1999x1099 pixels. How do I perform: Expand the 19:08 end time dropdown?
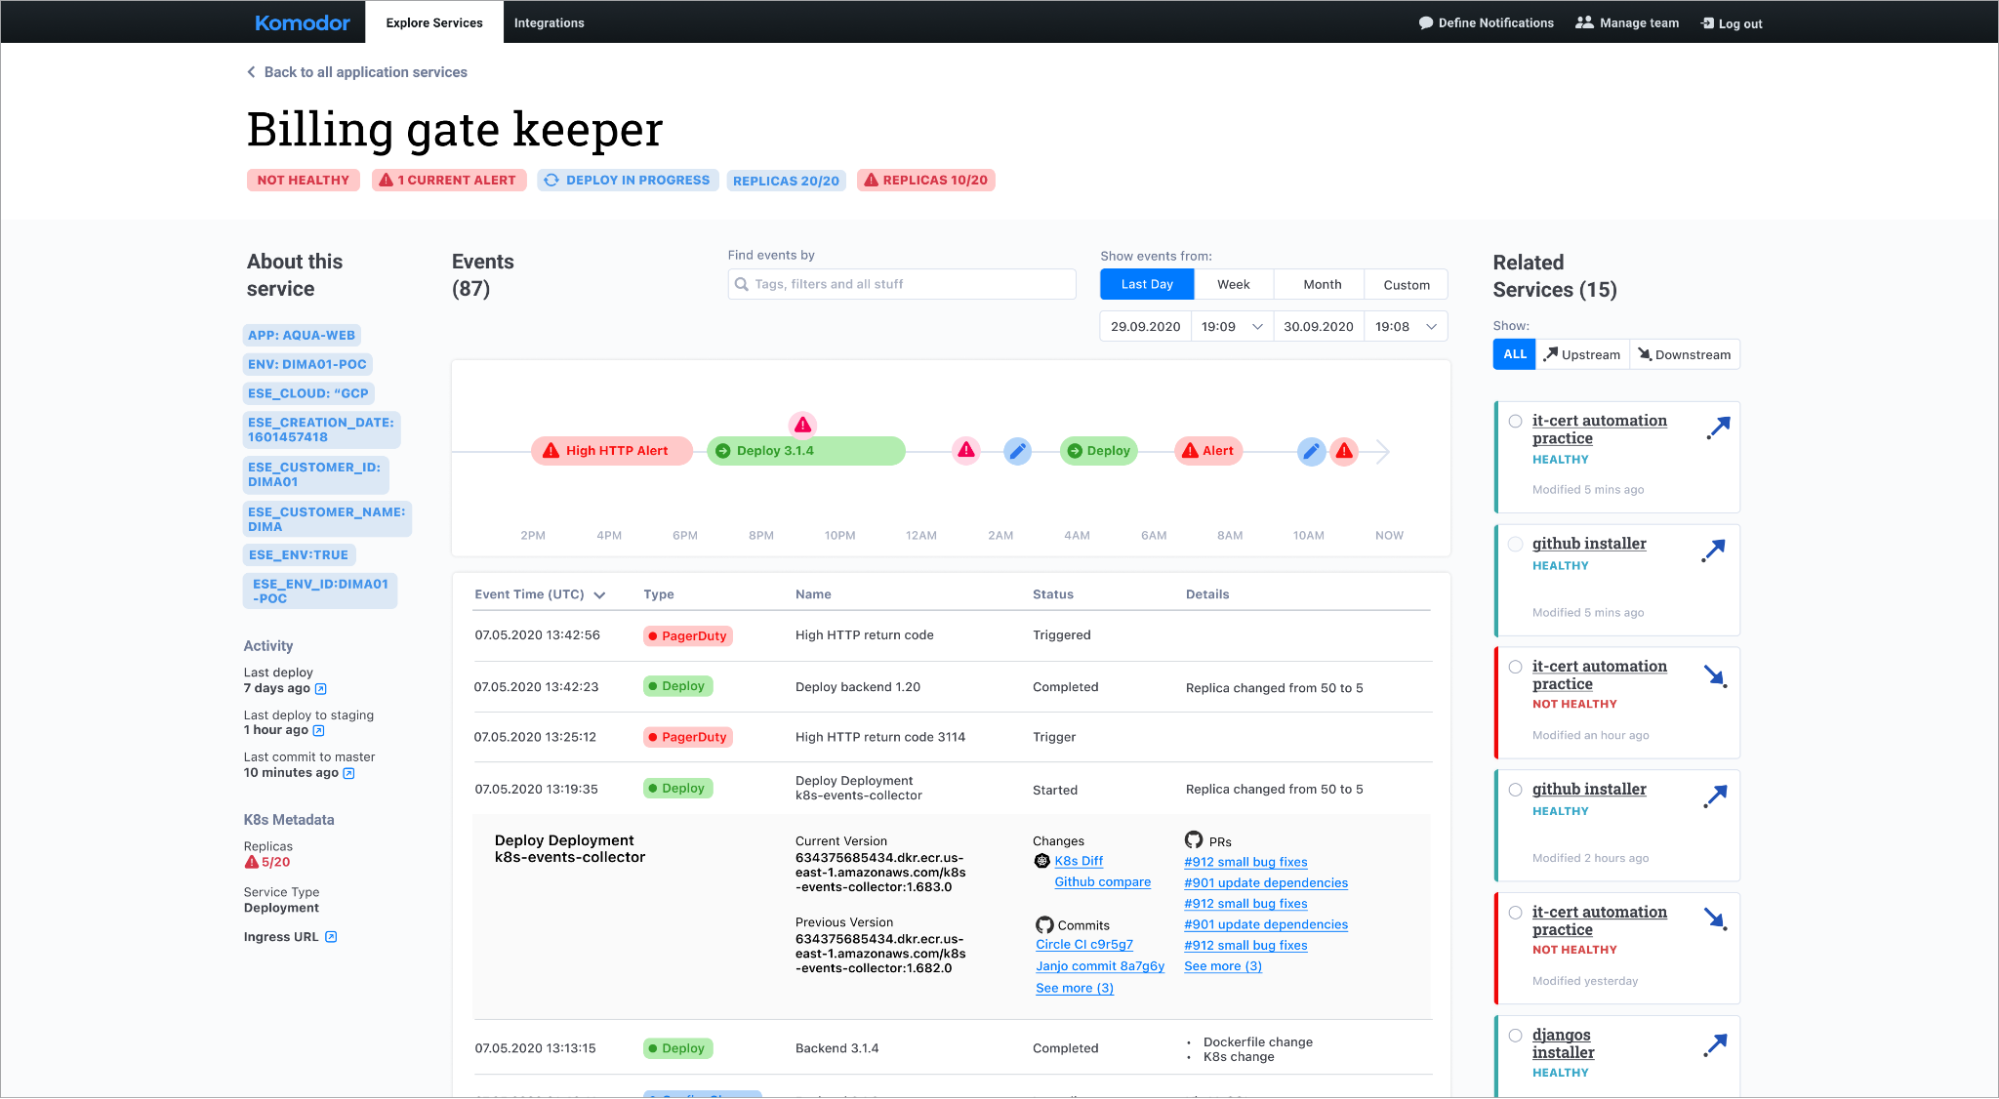(x=1431, y=327)
